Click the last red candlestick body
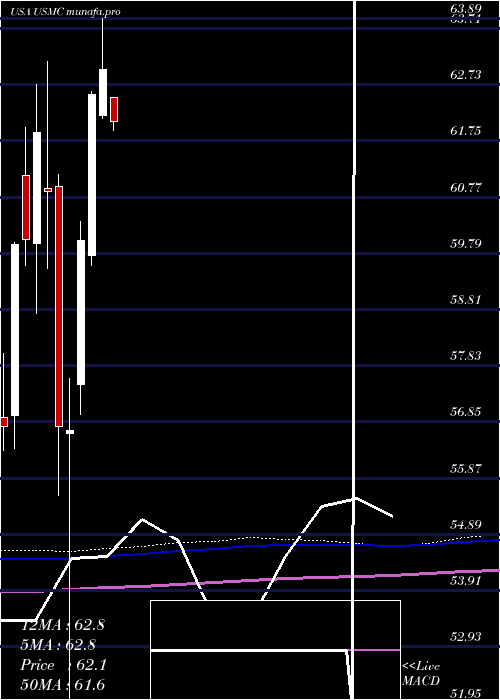Viewport: 500px width, 700px height. (x=114, y=109)
